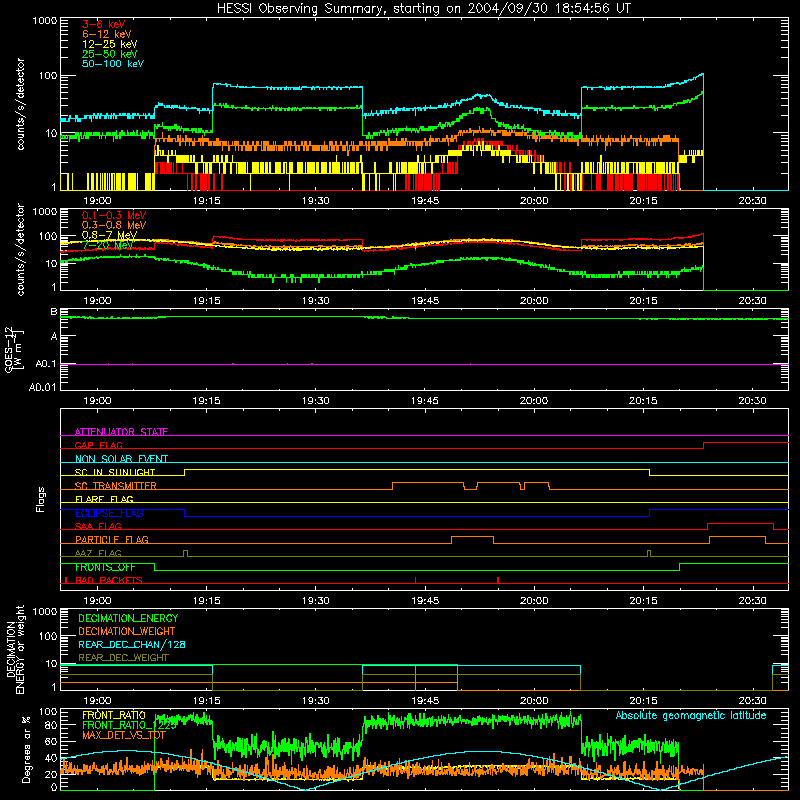Click the vertical "Flags" axis title
This screenshot has height=800, width=800.
pyautogui.click(x=41, y=499)
